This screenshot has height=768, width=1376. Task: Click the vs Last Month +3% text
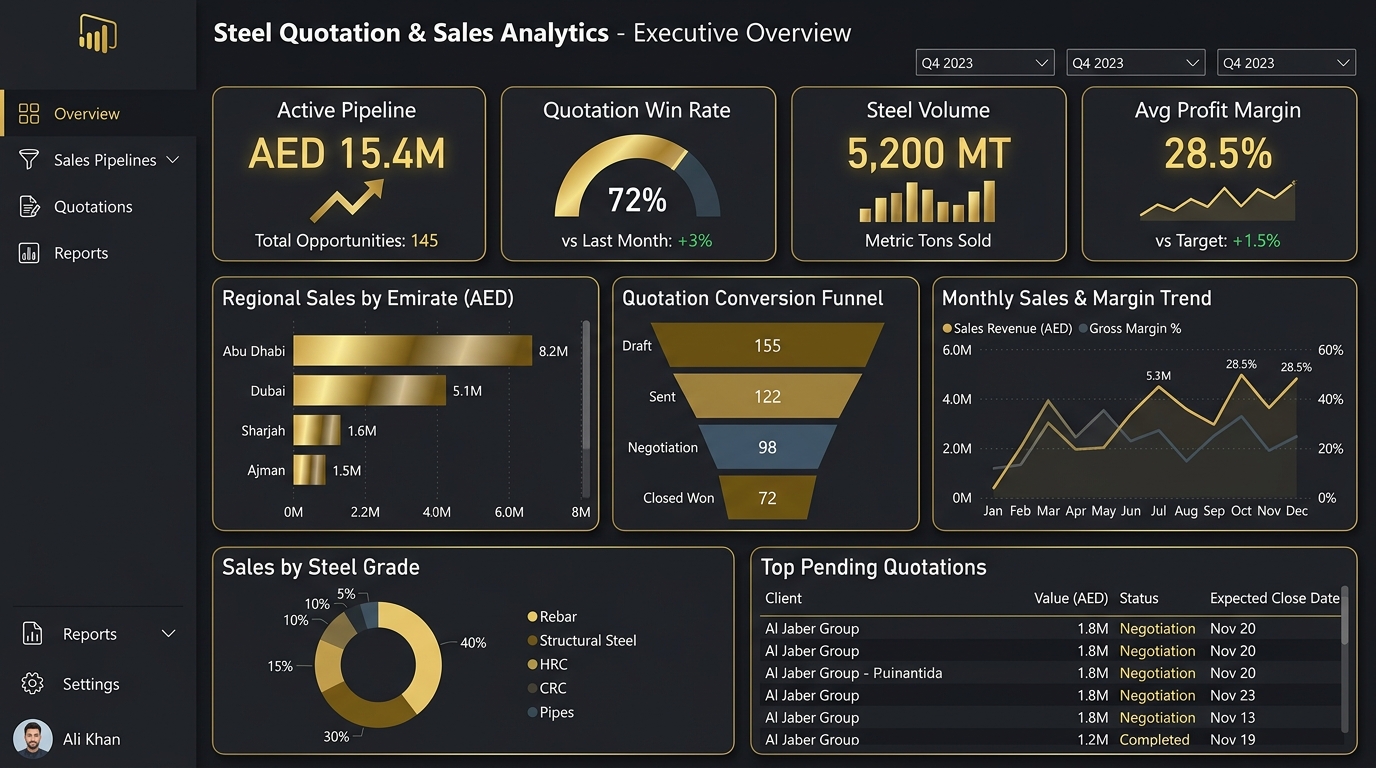[637, 240]
